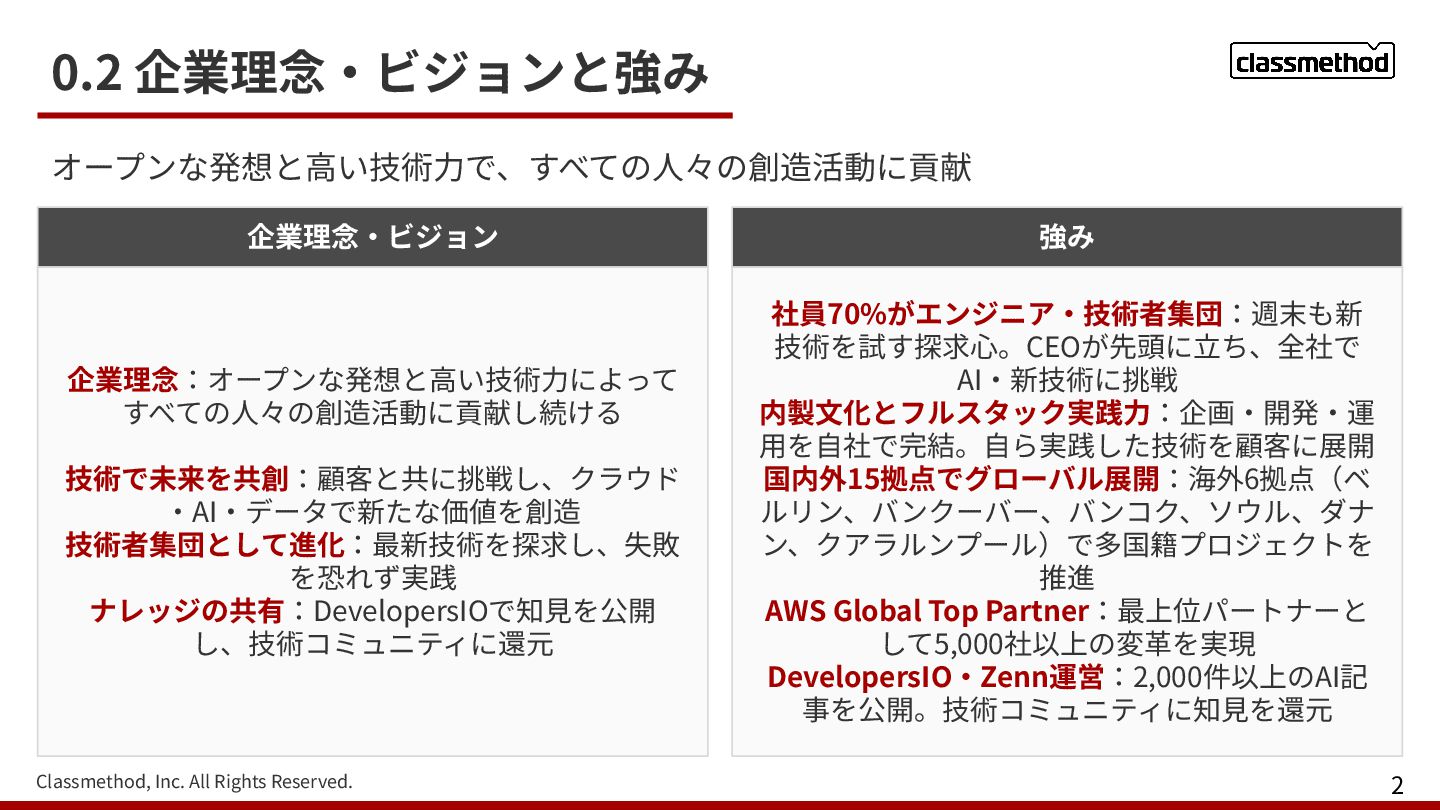
Task: Select the text "を恐れず実践"
Action: 373,578
